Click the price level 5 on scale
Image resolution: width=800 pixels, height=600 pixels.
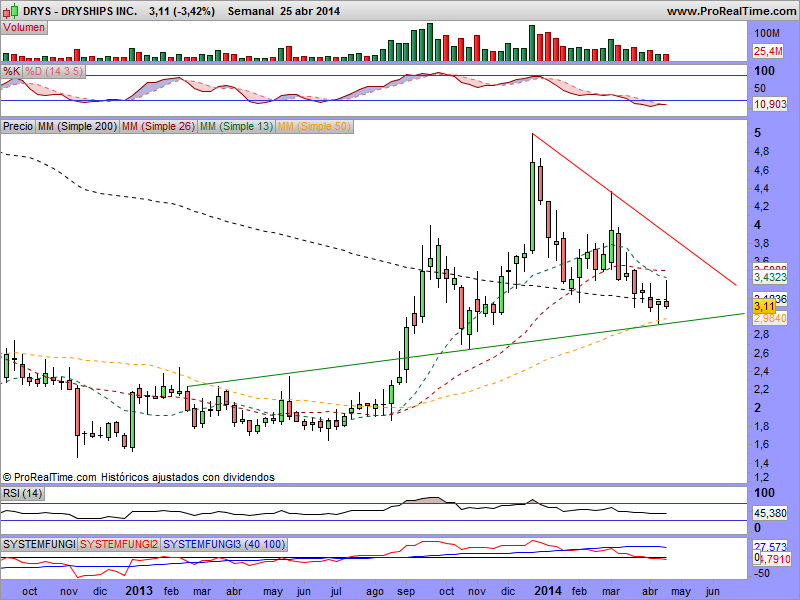(758, 133)
